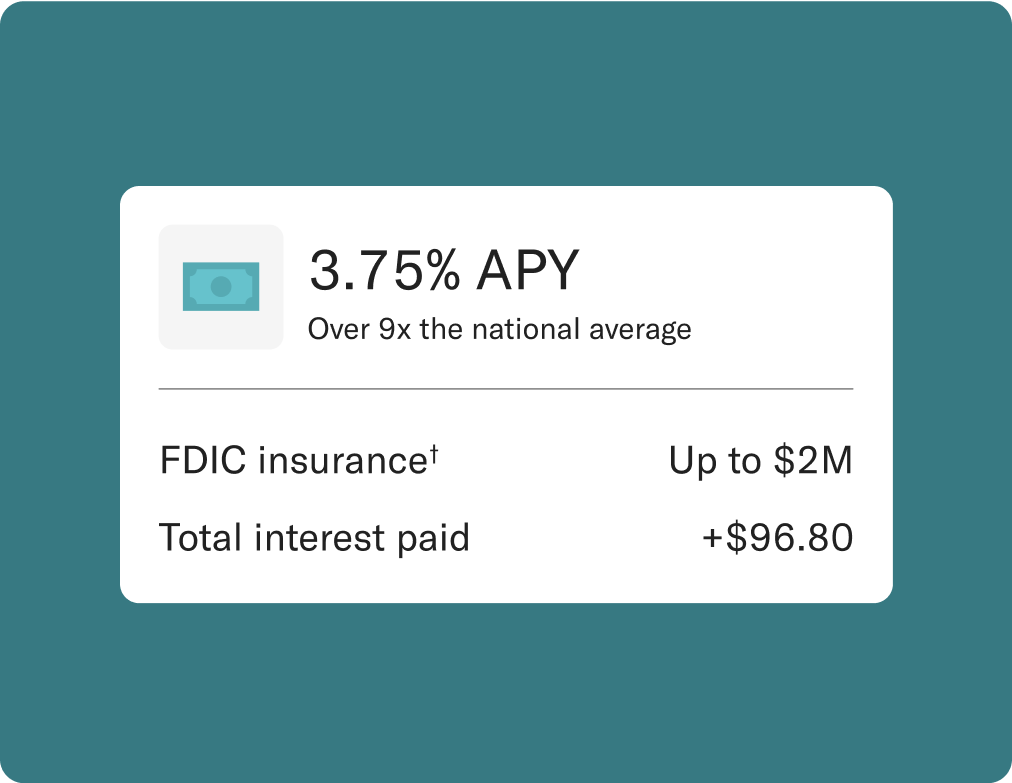Click the FDIC insurance row label

point(299,460)
